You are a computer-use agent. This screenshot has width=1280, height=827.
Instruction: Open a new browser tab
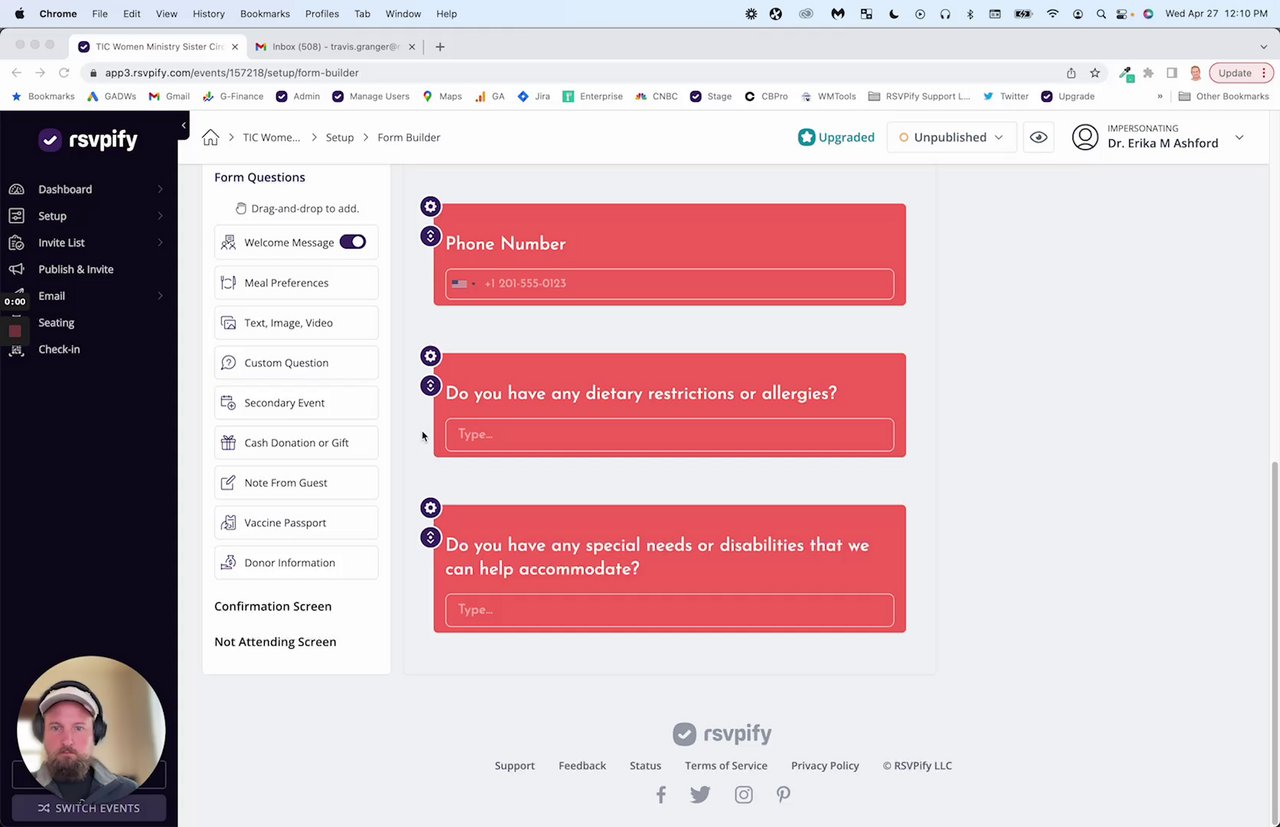point(440,47)
